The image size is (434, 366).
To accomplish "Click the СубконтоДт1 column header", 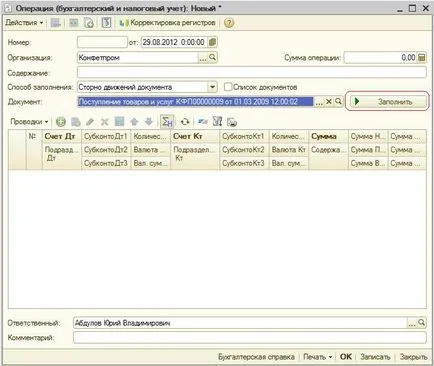I will tap(106, 136).
